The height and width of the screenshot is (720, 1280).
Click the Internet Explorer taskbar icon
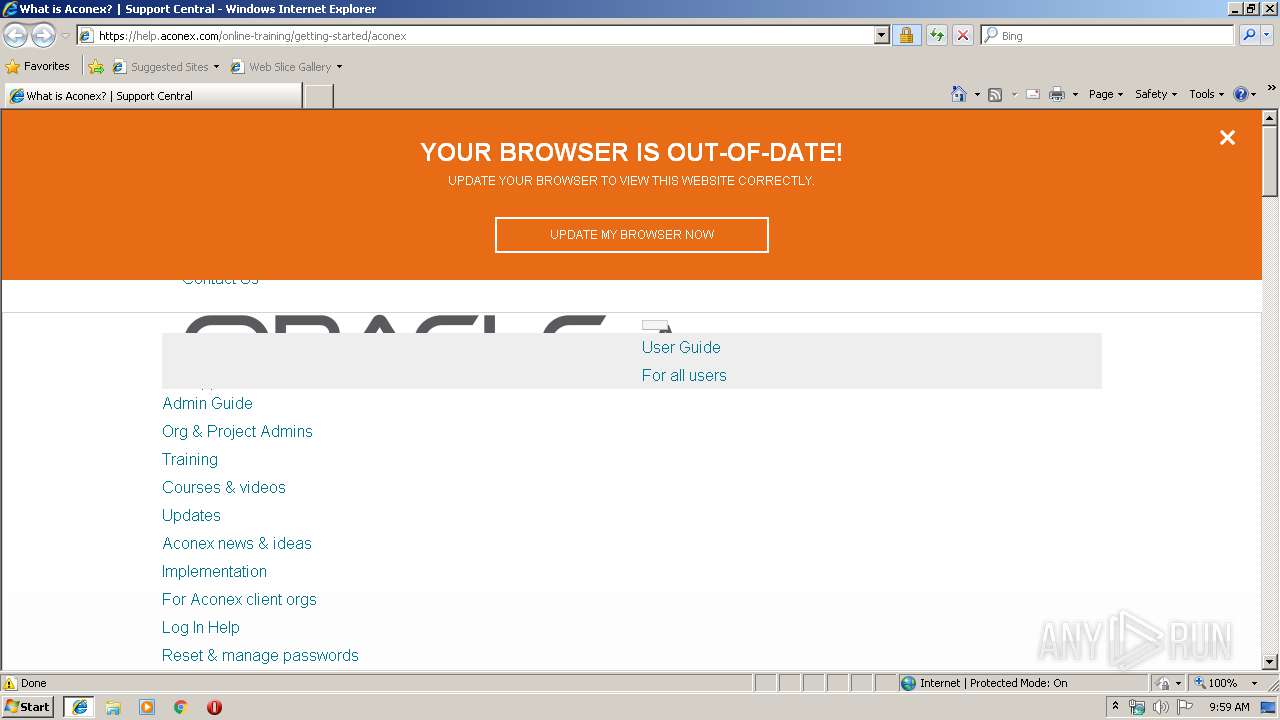pyautogui.click(x=80, y=706)
